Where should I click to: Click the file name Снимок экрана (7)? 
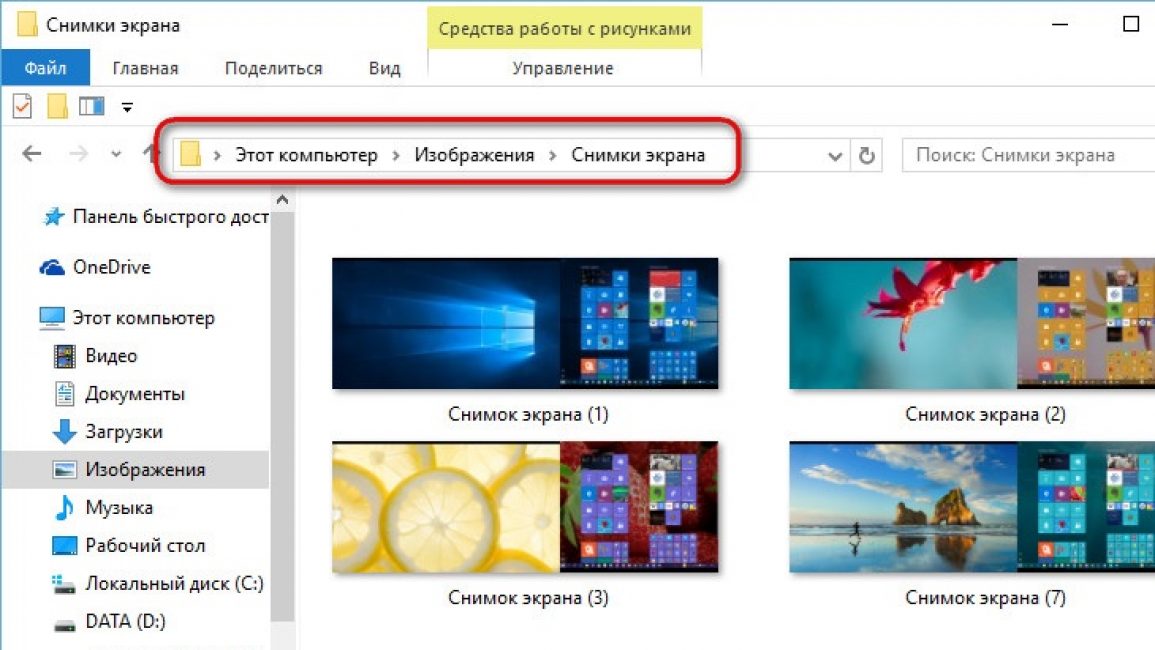[986, 598]
